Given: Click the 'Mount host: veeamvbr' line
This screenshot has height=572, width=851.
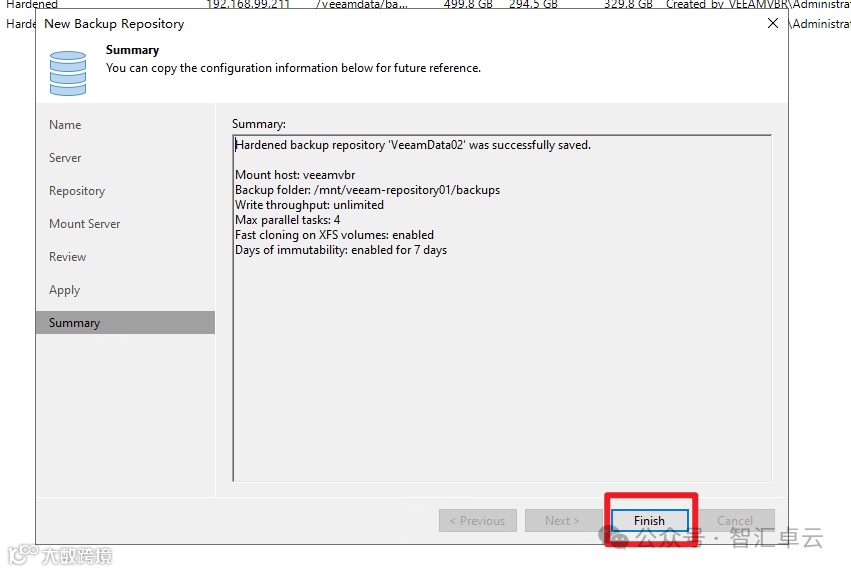Looking at the screenshot, I should 295,175.
